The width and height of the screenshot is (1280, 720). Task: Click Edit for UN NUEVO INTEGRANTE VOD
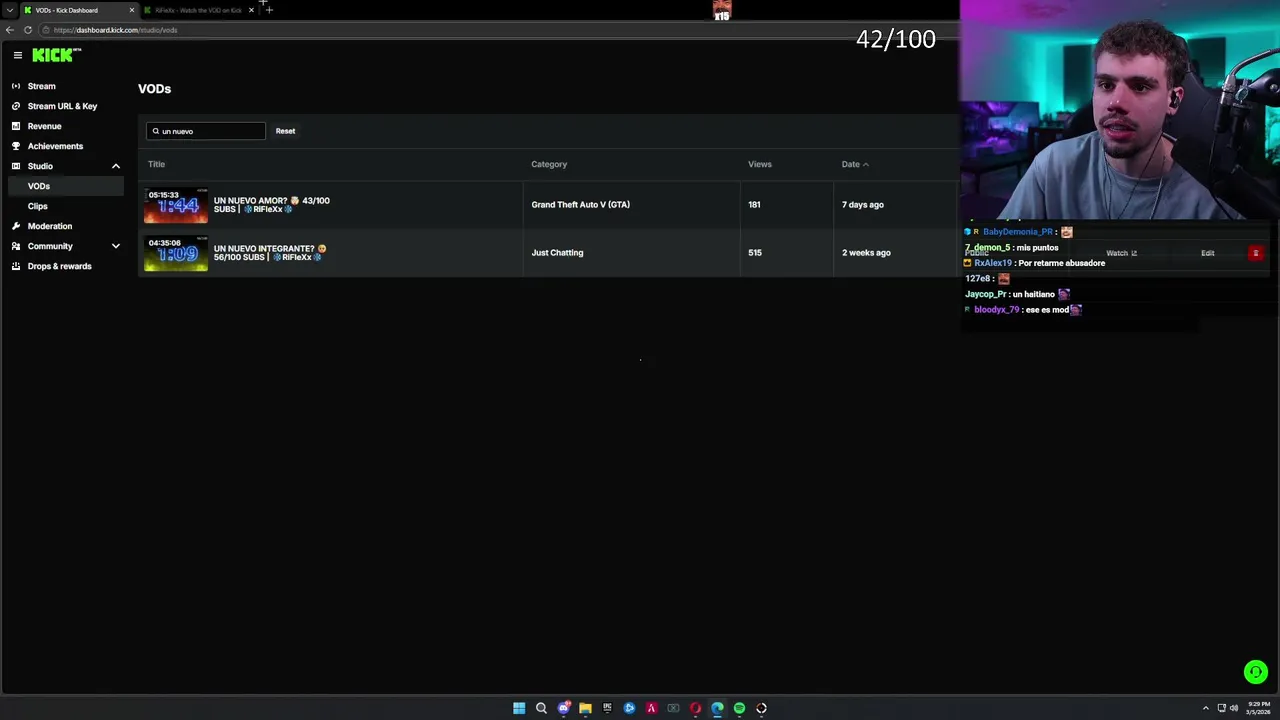click(x=1207, y=253)
